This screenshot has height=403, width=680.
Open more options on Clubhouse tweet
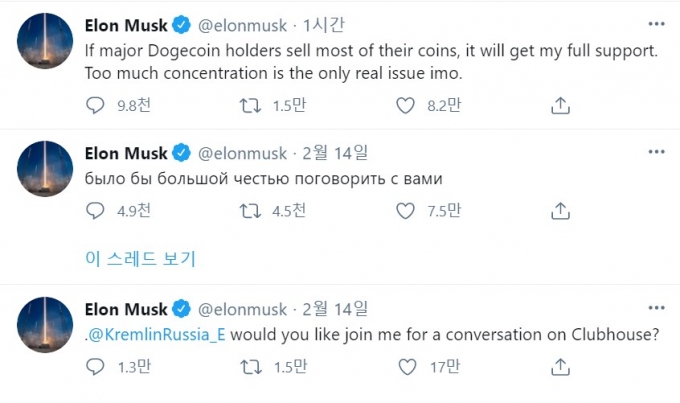(656, 306)
